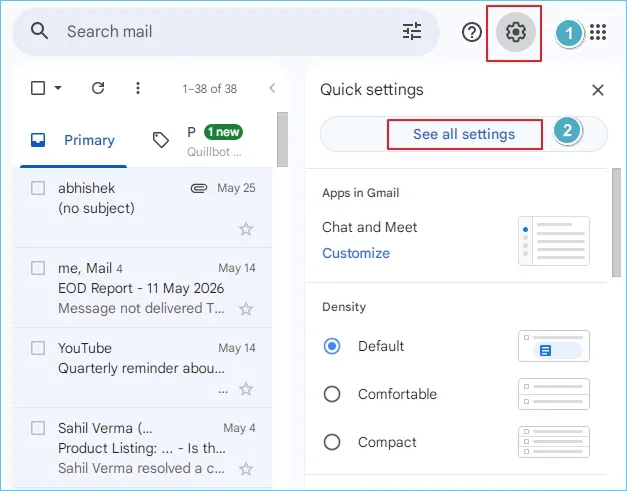Click the Settings gear icon

click(515, 32)
